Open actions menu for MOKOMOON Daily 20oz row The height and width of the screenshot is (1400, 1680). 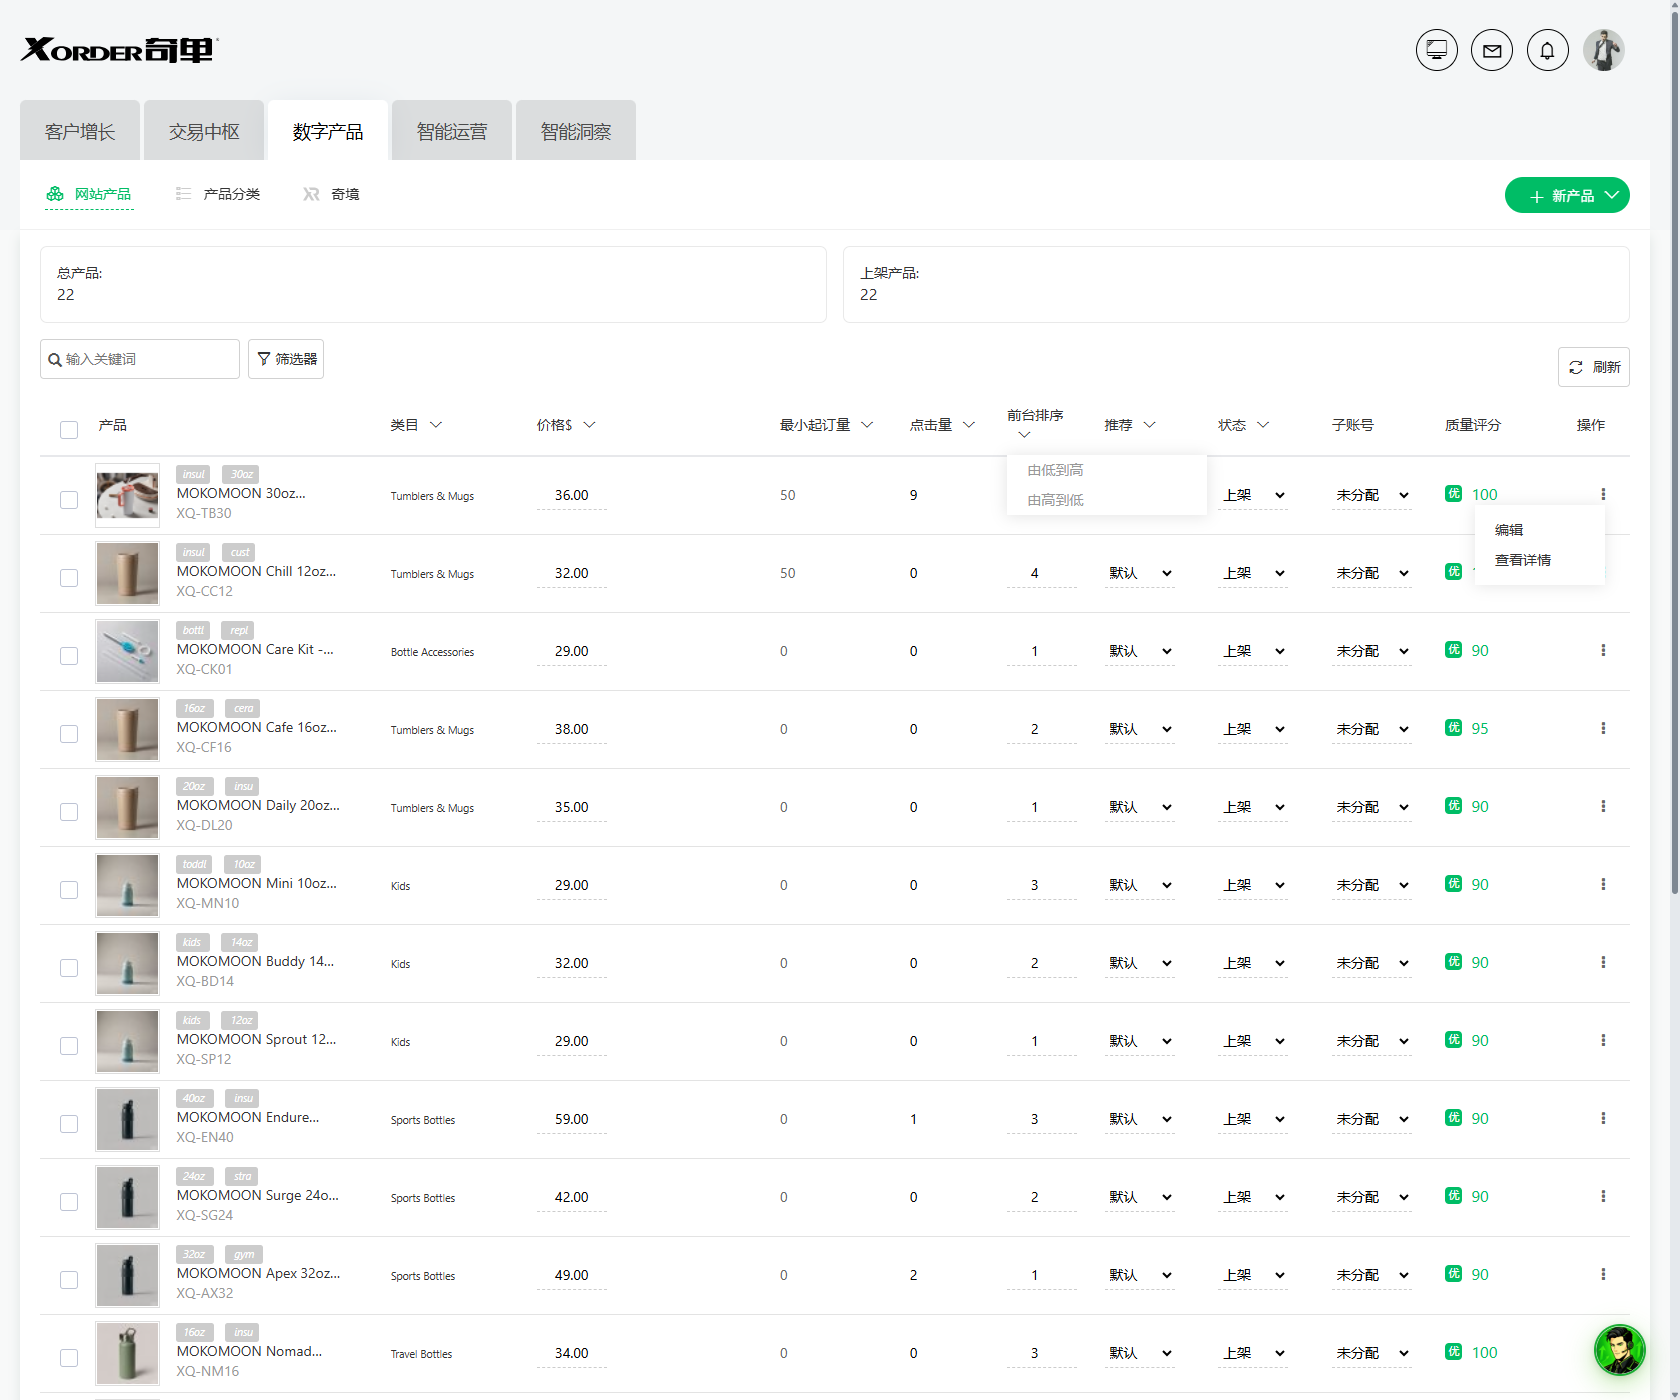pos(1603,806)
